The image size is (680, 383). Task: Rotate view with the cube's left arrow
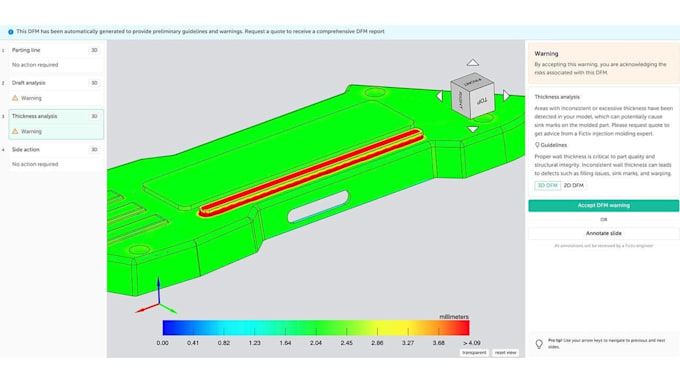[439, 96]
